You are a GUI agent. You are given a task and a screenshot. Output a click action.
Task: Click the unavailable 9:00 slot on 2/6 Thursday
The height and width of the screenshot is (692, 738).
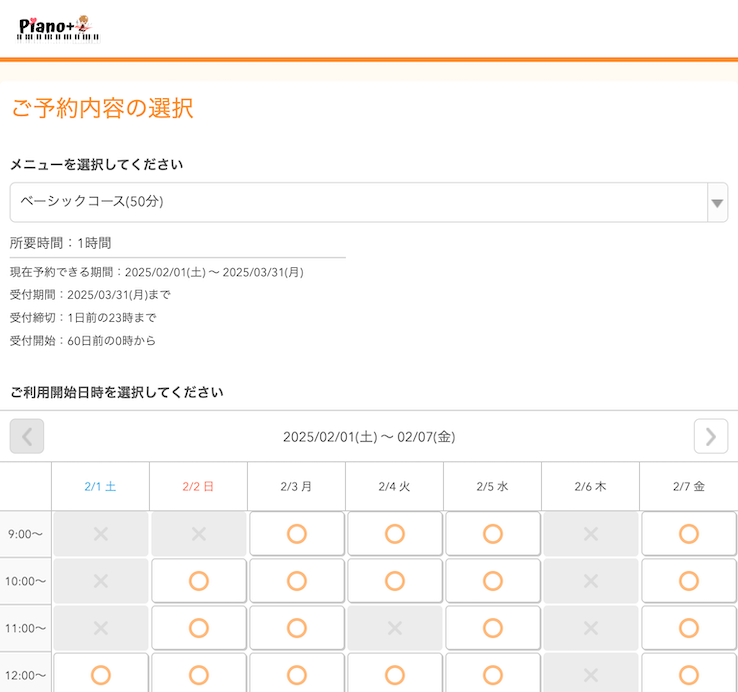[591, 534]
